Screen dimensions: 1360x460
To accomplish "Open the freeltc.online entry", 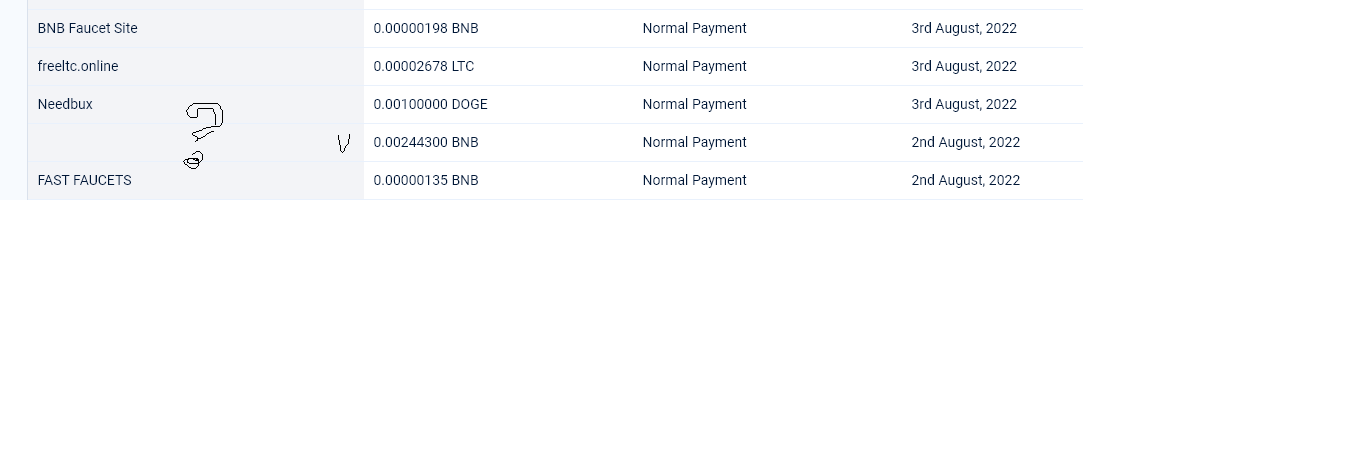I will click(x=78, y=66).
